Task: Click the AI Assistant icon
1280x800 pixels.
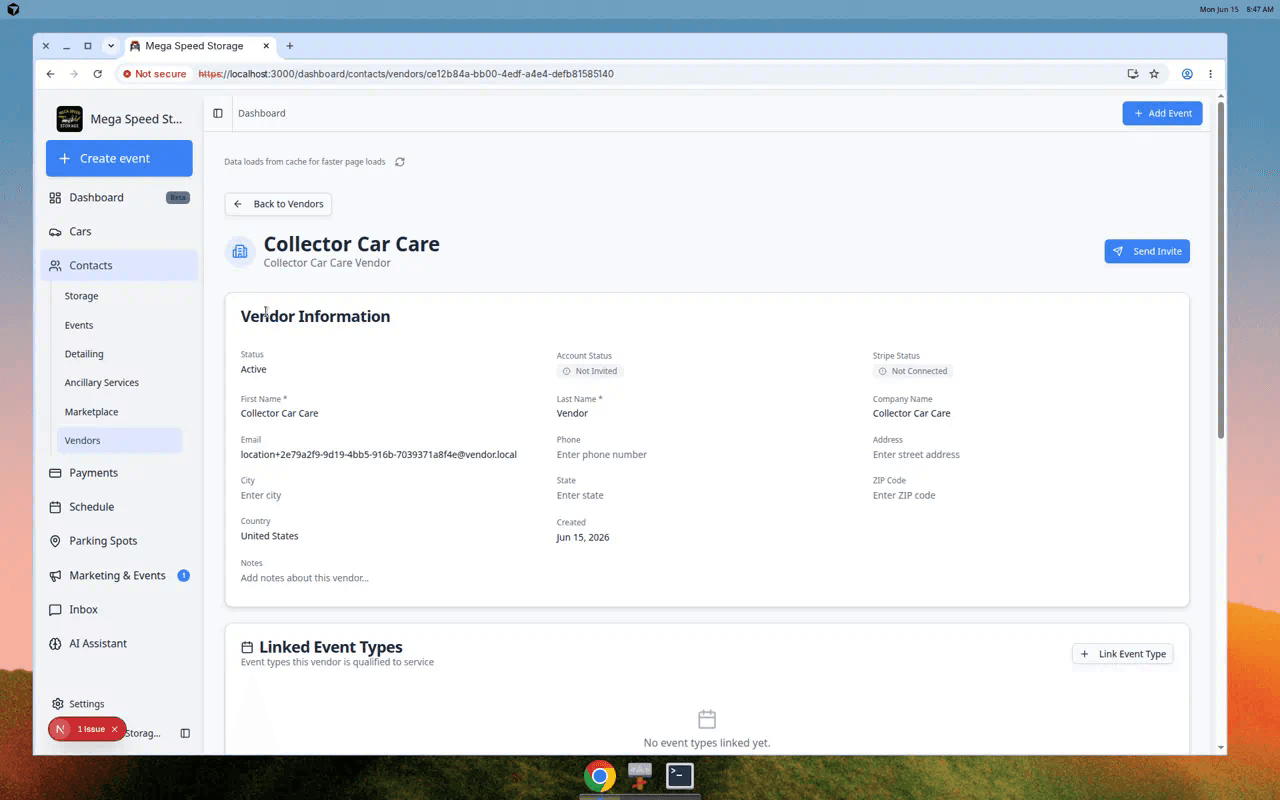Action: coord(55,644)
